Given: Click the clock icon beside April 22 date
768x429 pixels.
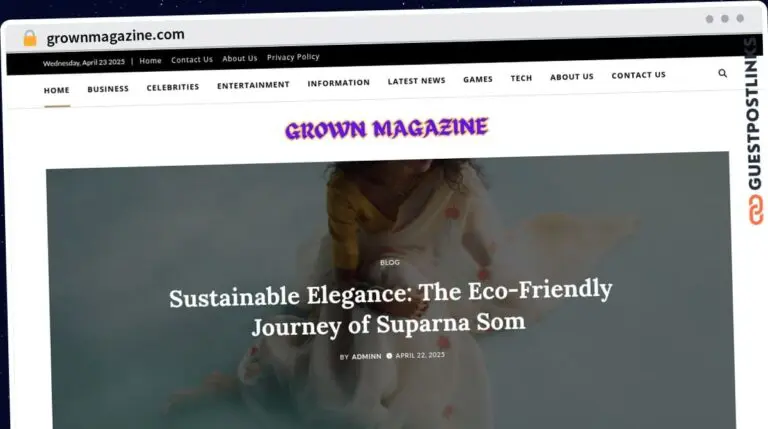Looking at the screenshot, I should click(x=389, y=356).
